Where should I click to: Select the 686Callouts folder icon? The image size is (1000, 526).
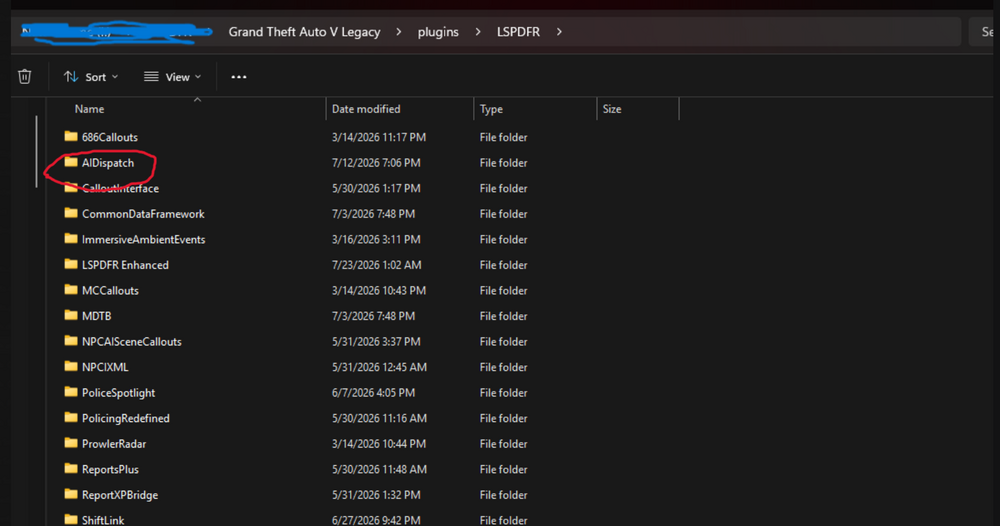[71, 136]
